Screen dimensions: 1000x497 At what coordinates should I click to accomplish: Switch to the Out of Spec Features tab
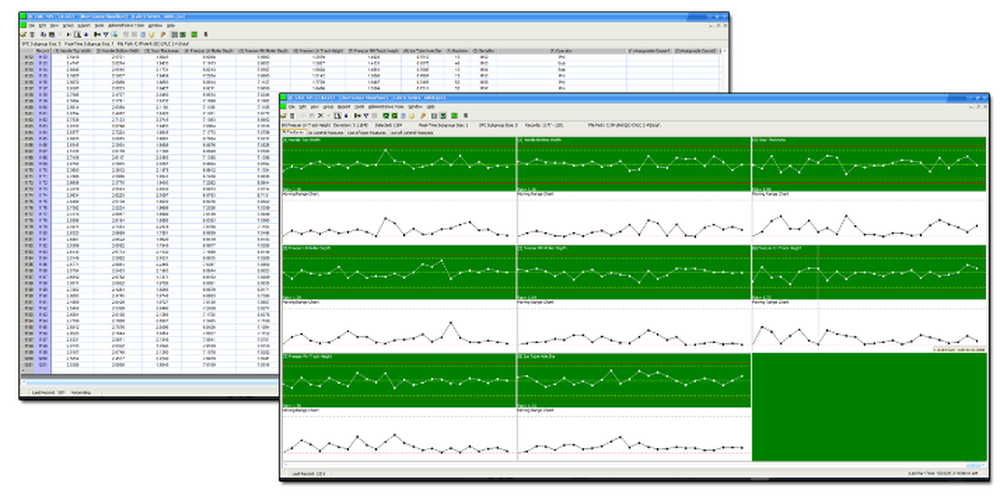coord(367,133)
